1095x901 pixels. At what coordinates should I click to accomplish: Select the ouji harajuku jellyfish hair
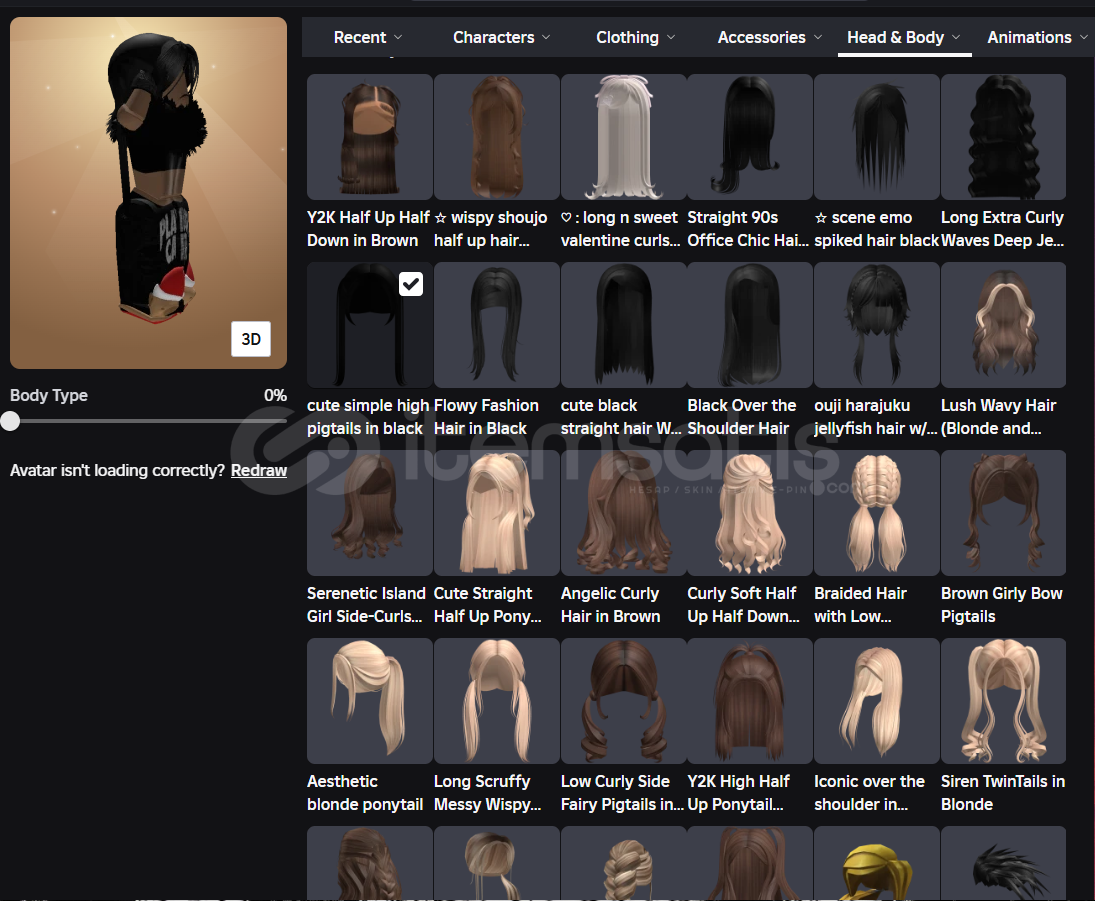point(876,325)
